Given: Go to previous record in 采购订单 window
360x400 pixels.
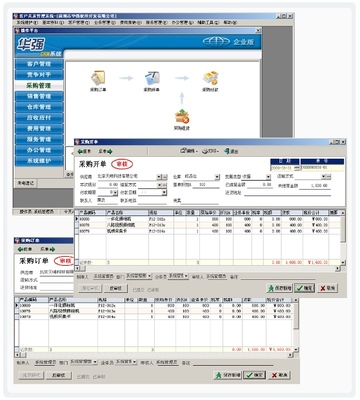Looking at the screenshot, I should [25, 249].
